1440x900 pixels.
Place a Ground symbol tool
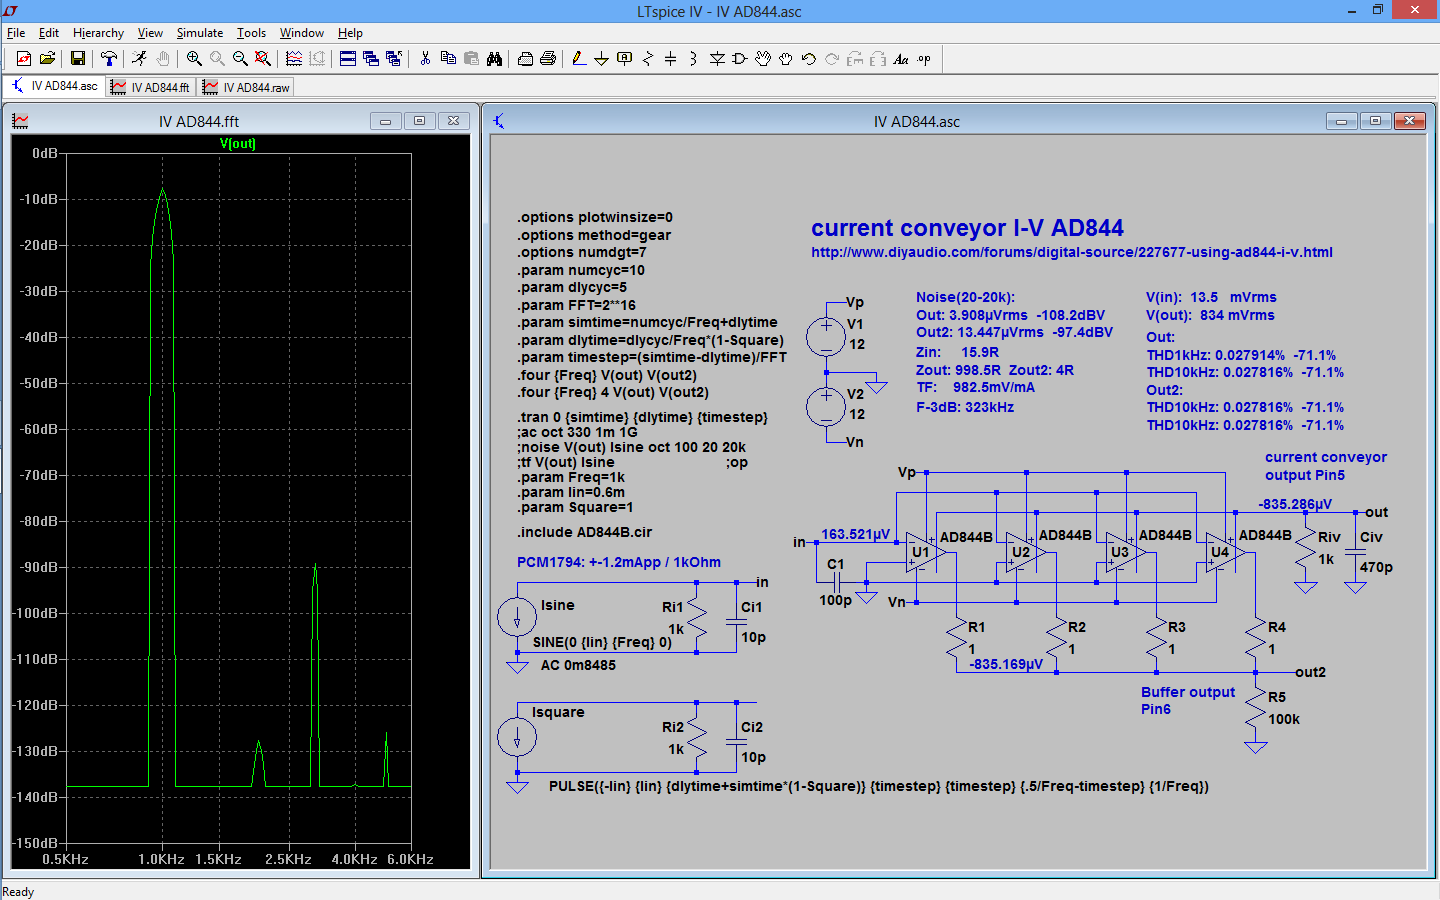coord(602,59)
